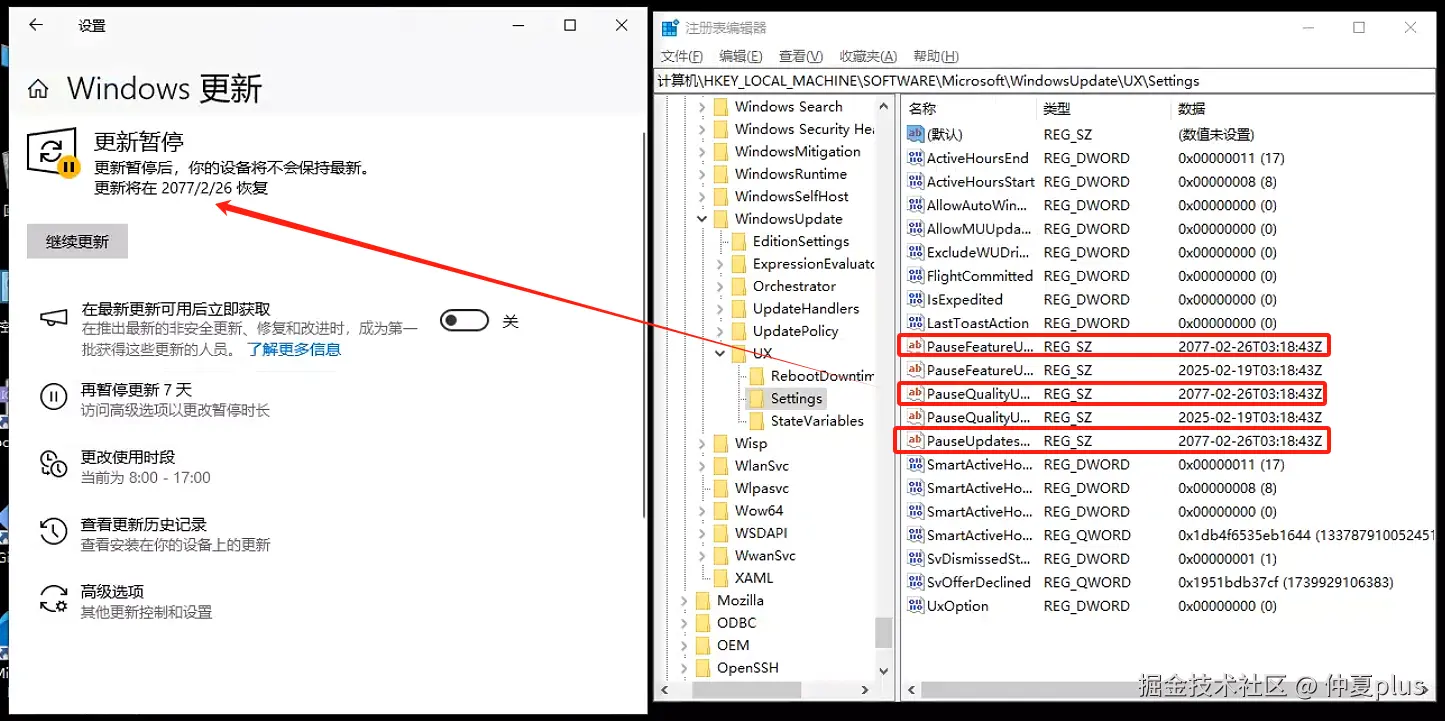Screen dimensions: 1445x721
Task: Click the Mozilla folder icon
Action: 703,601
